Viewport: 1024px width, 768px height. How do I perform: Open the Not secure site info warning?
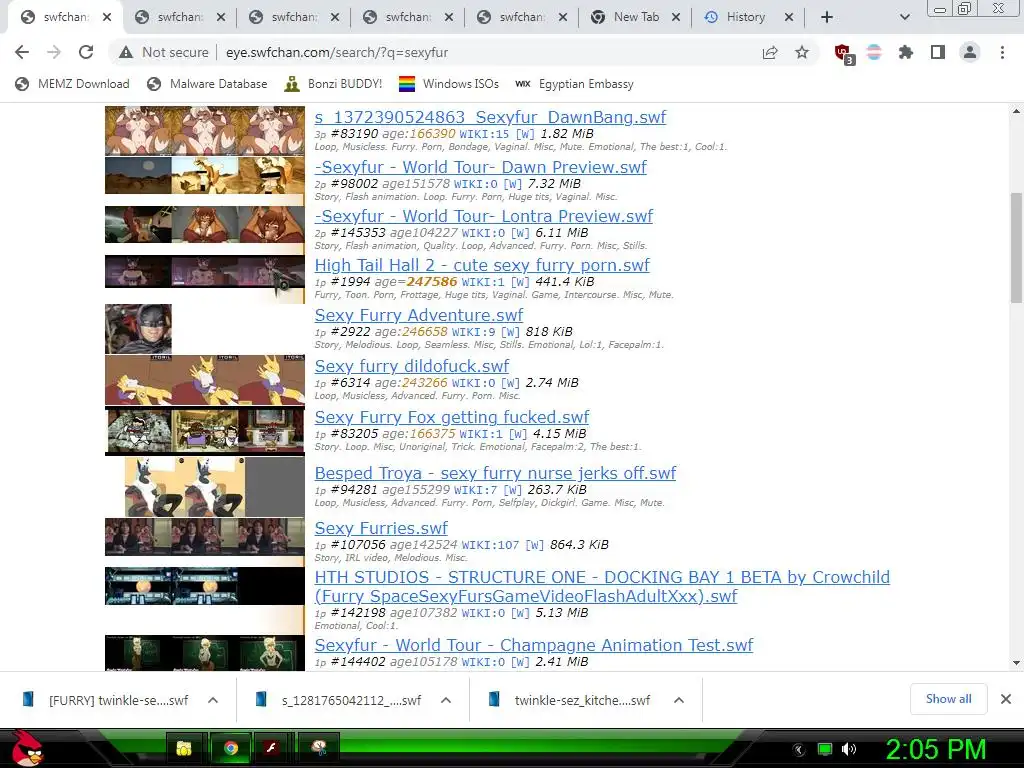164,52
